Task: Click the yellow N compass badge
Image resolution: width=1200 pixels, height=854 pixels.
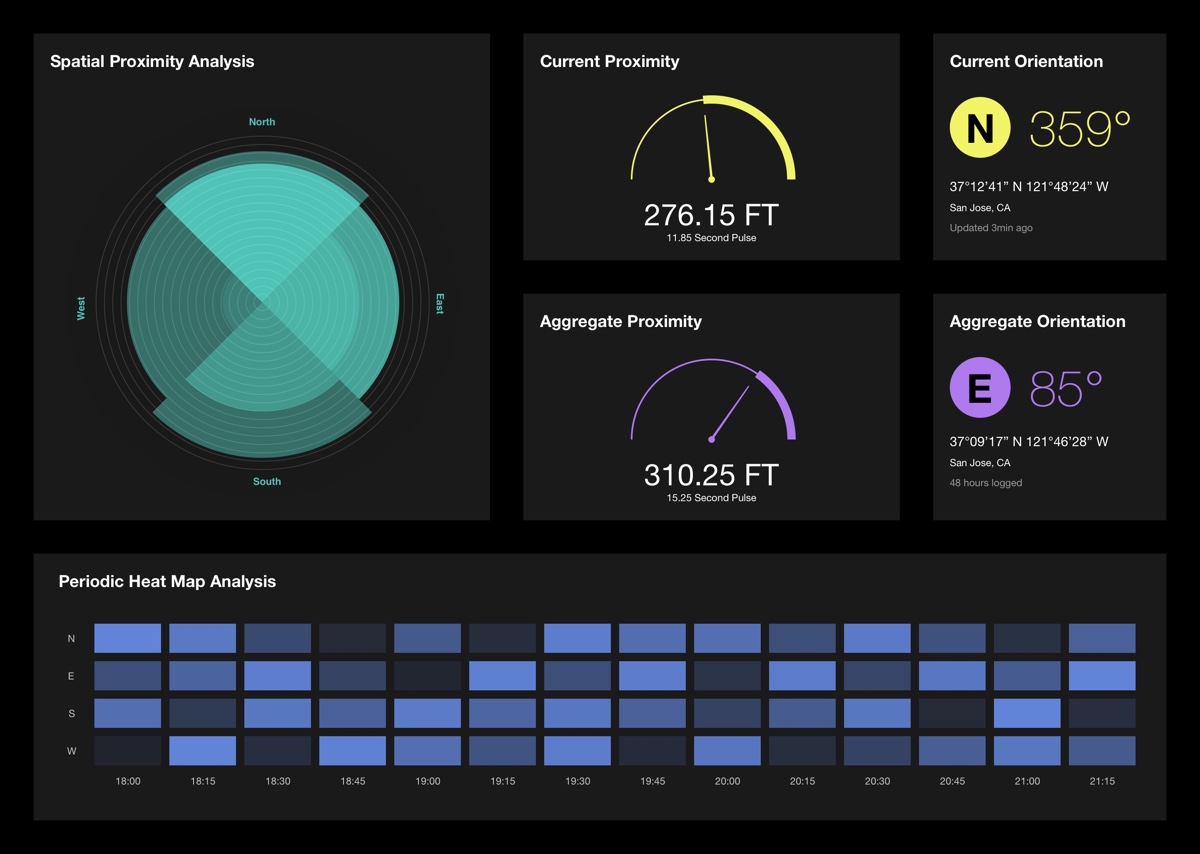Action: [979, 127]
